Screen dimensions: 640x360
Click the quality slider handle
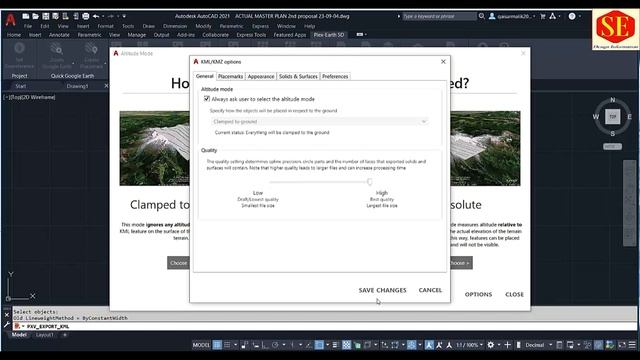(x=369, y=182)
